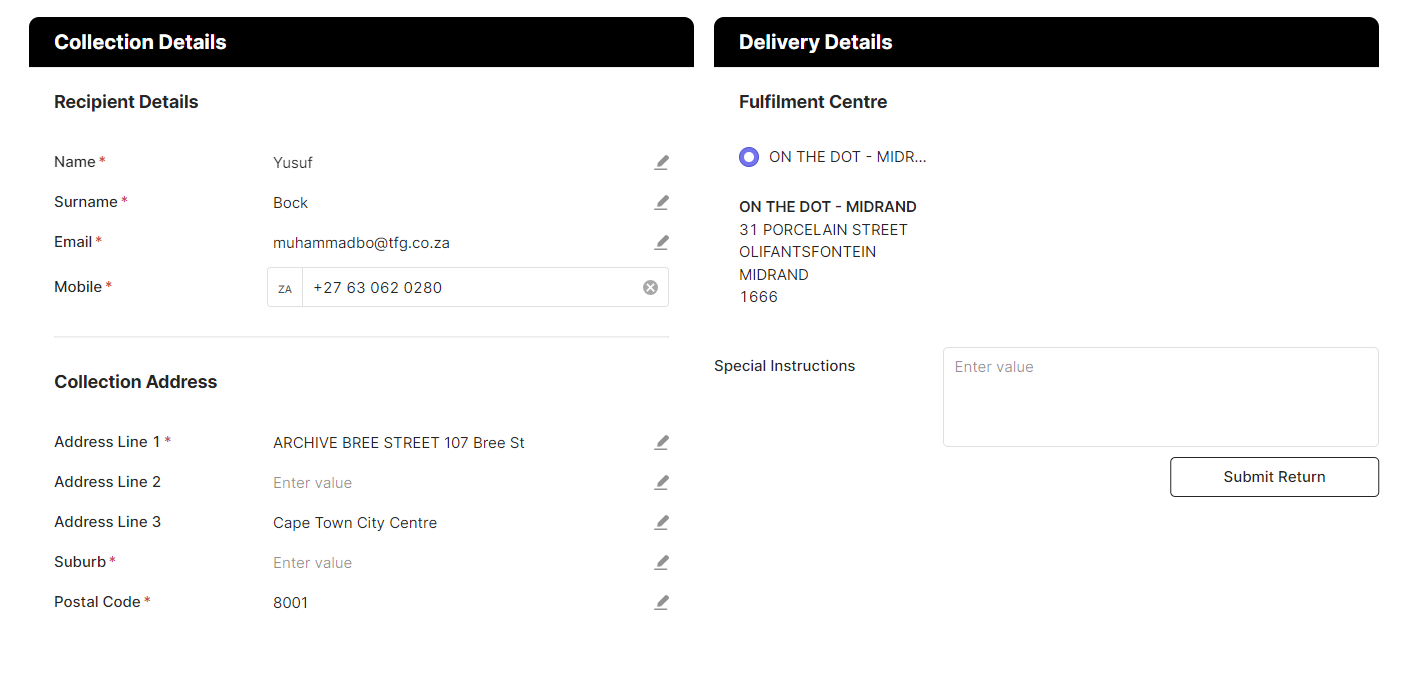
Task: Edit the Postal Code via pencil icon
Action: [661, 602]
